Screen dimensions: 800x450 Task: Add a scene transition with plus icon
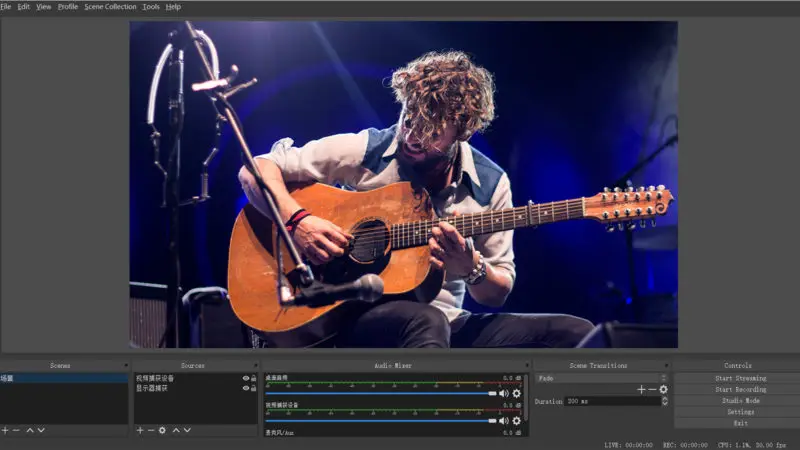pyautogui.click(x=641, y=389)
